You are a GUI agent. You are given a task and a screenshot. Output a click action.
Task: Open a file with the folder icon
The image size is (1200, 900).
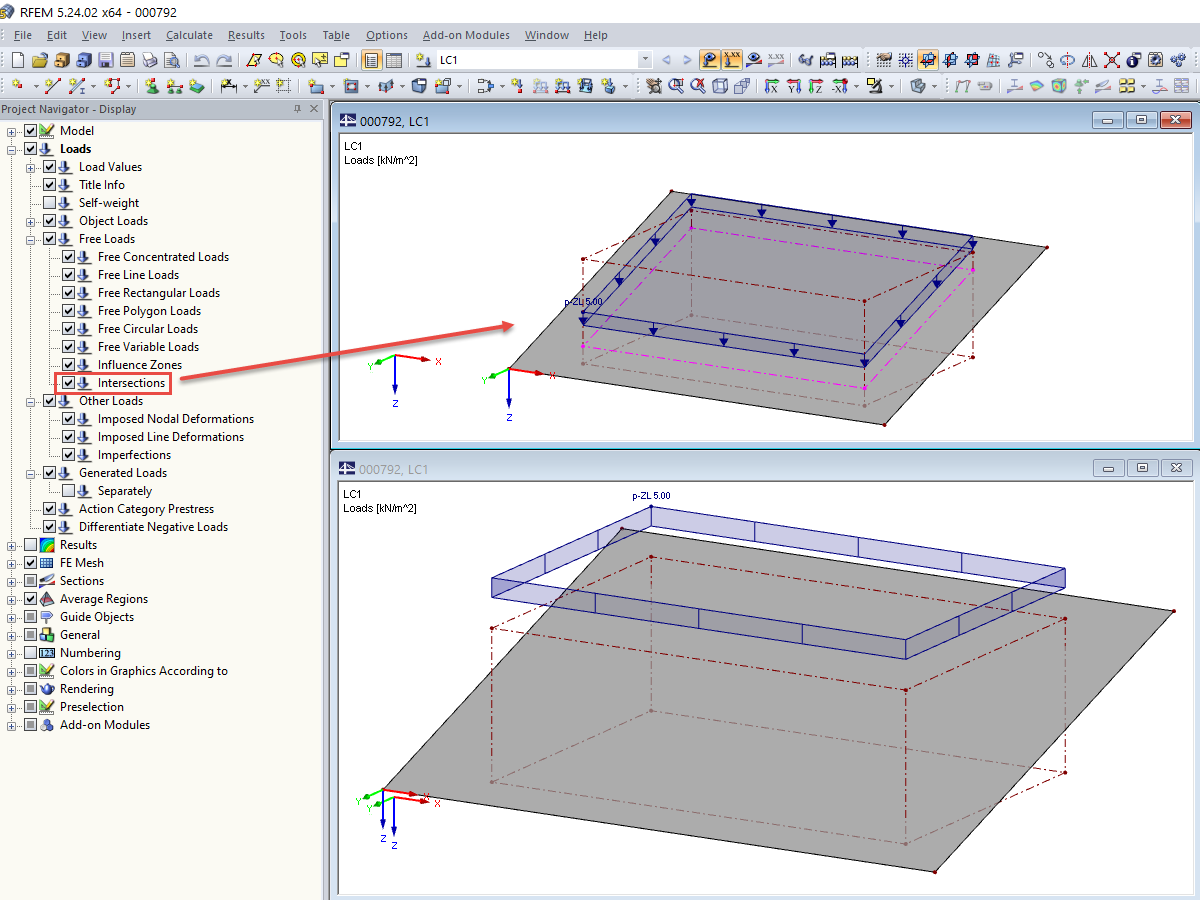pos(39,60)
